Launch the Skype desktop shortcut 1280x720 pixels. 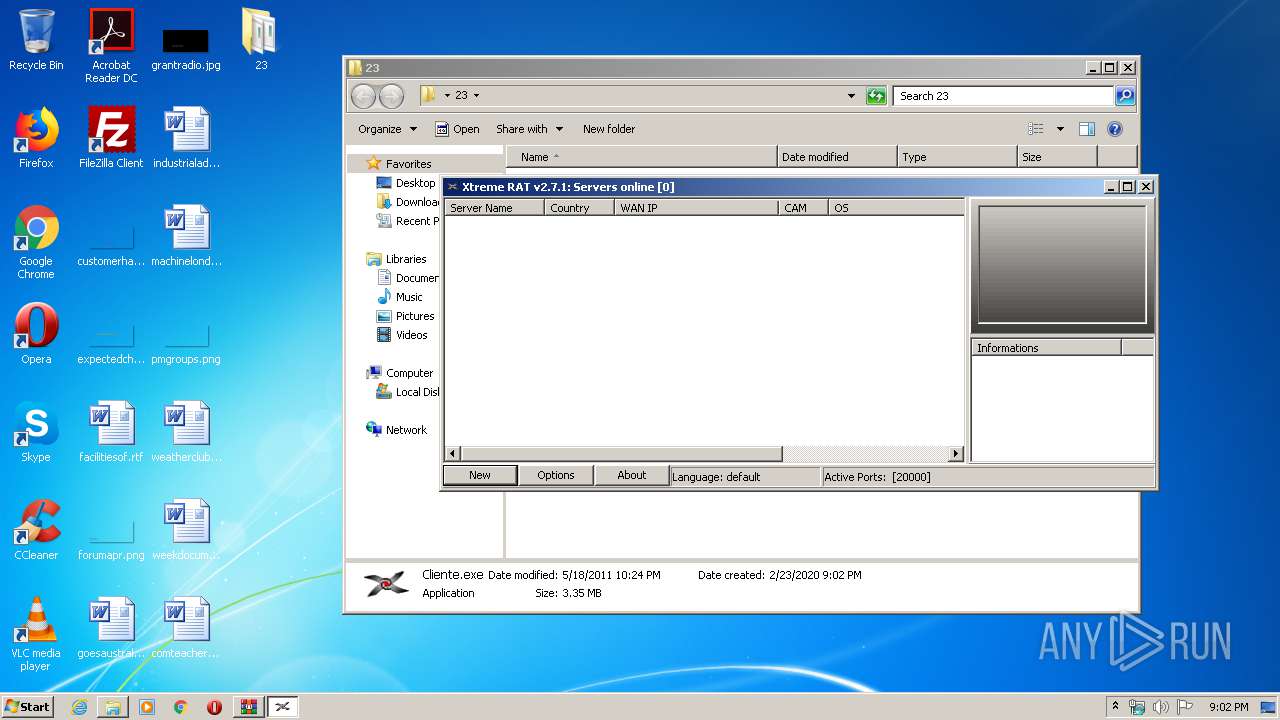36,432
